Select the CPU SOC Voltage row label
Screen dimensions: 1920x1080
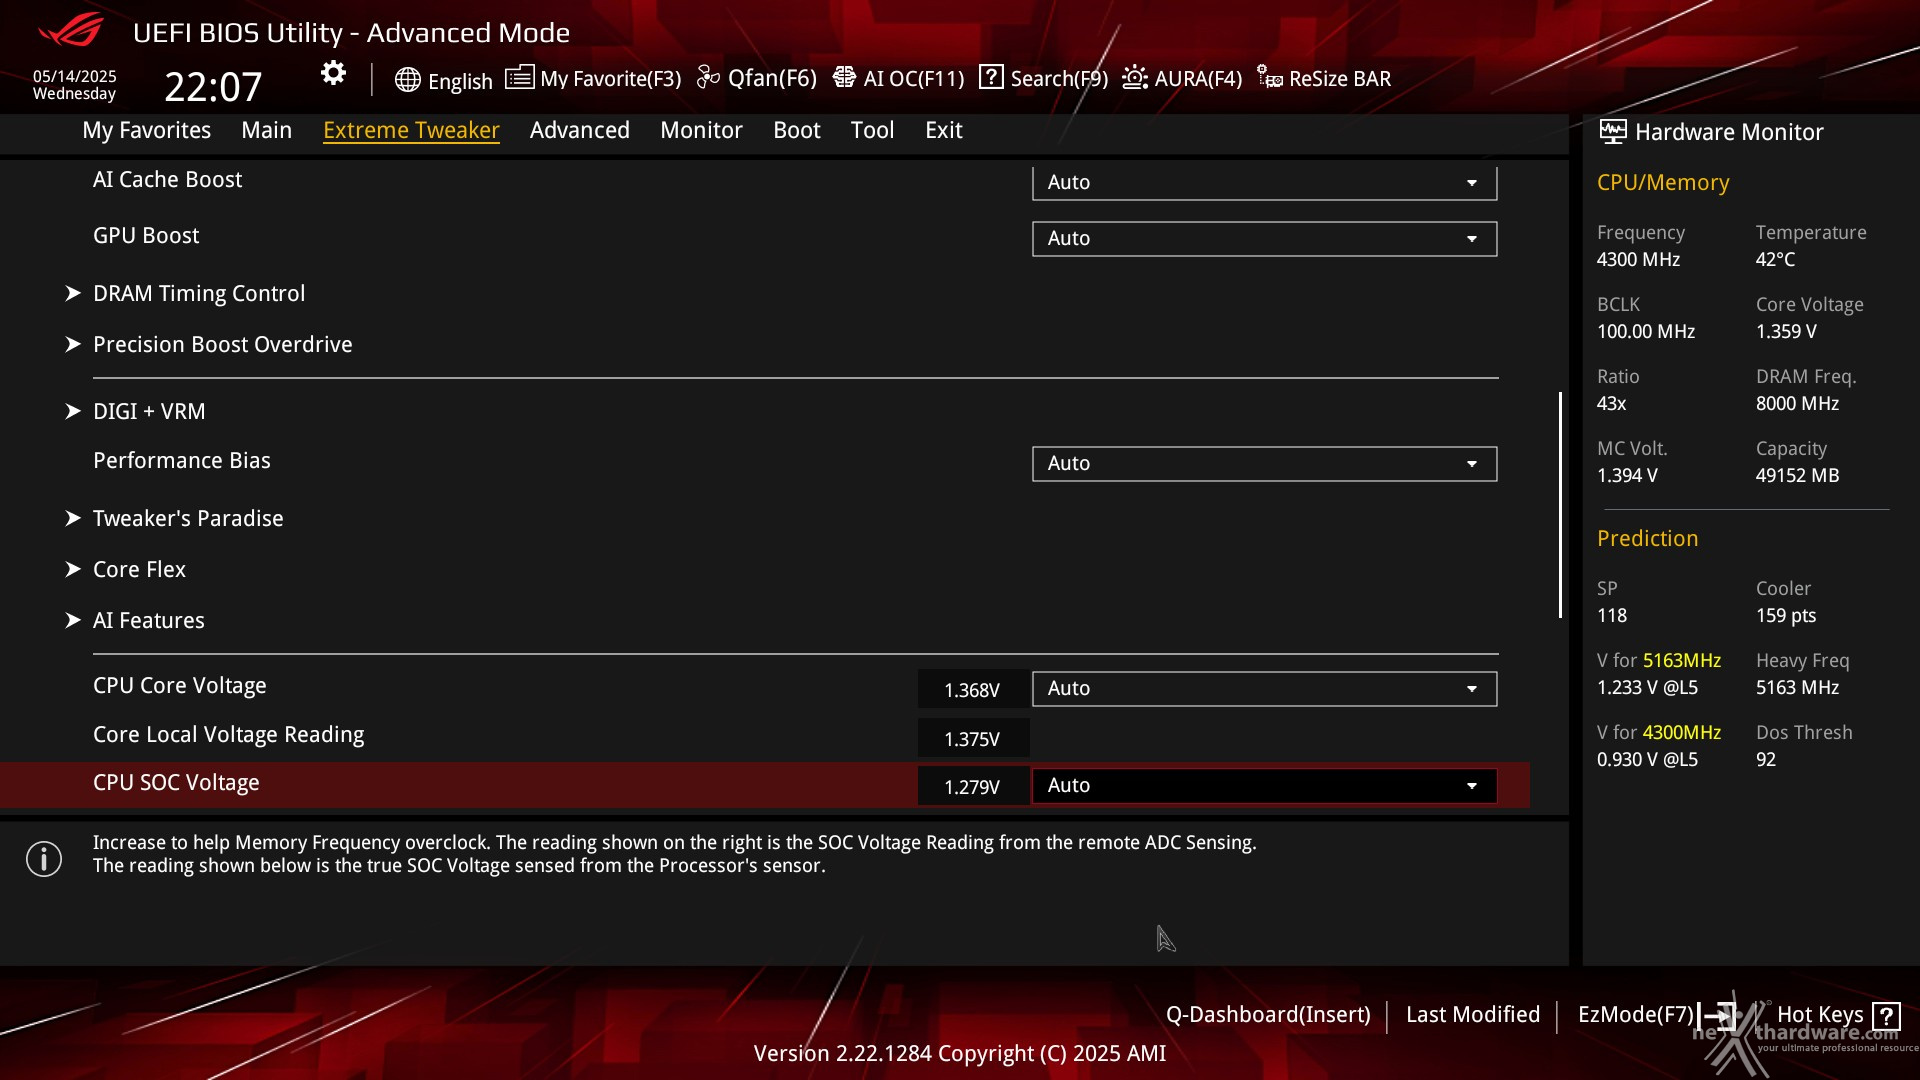point(176,783)
